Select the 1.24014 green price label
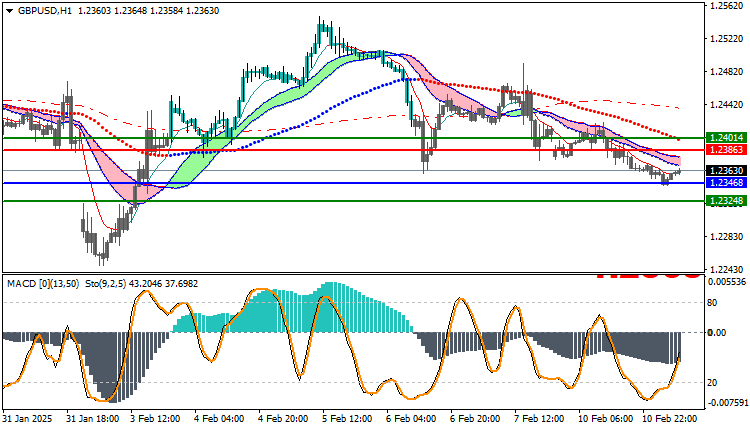 [727, 138]
